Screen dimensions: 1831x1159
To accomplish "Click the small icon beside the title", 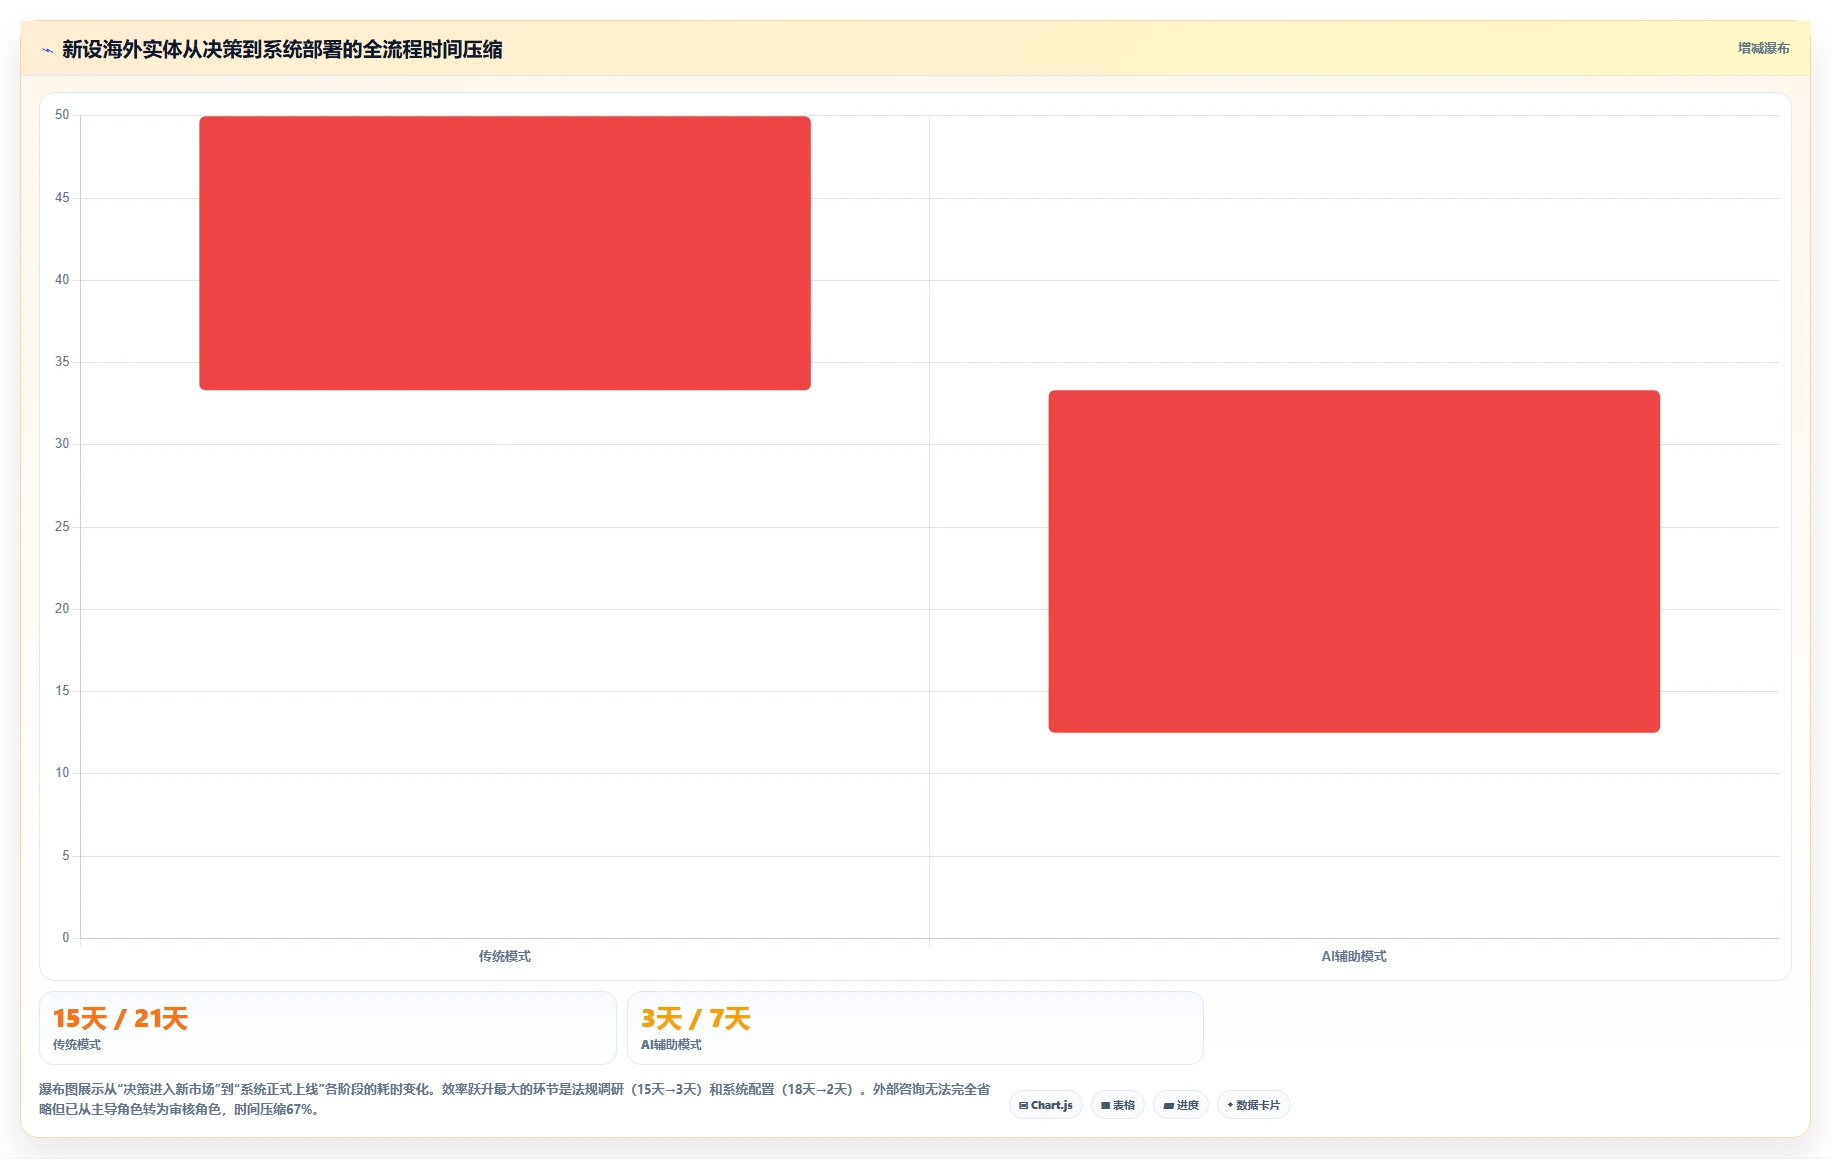I will 47,50.
